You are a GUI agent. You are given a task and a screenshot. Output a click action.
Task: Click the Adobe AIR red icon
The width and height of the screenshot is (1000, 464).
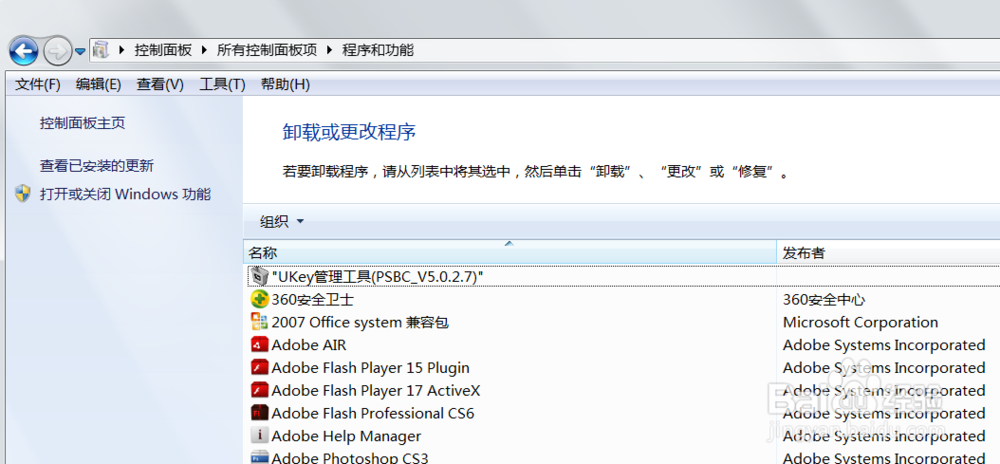(x=260, y=345)
